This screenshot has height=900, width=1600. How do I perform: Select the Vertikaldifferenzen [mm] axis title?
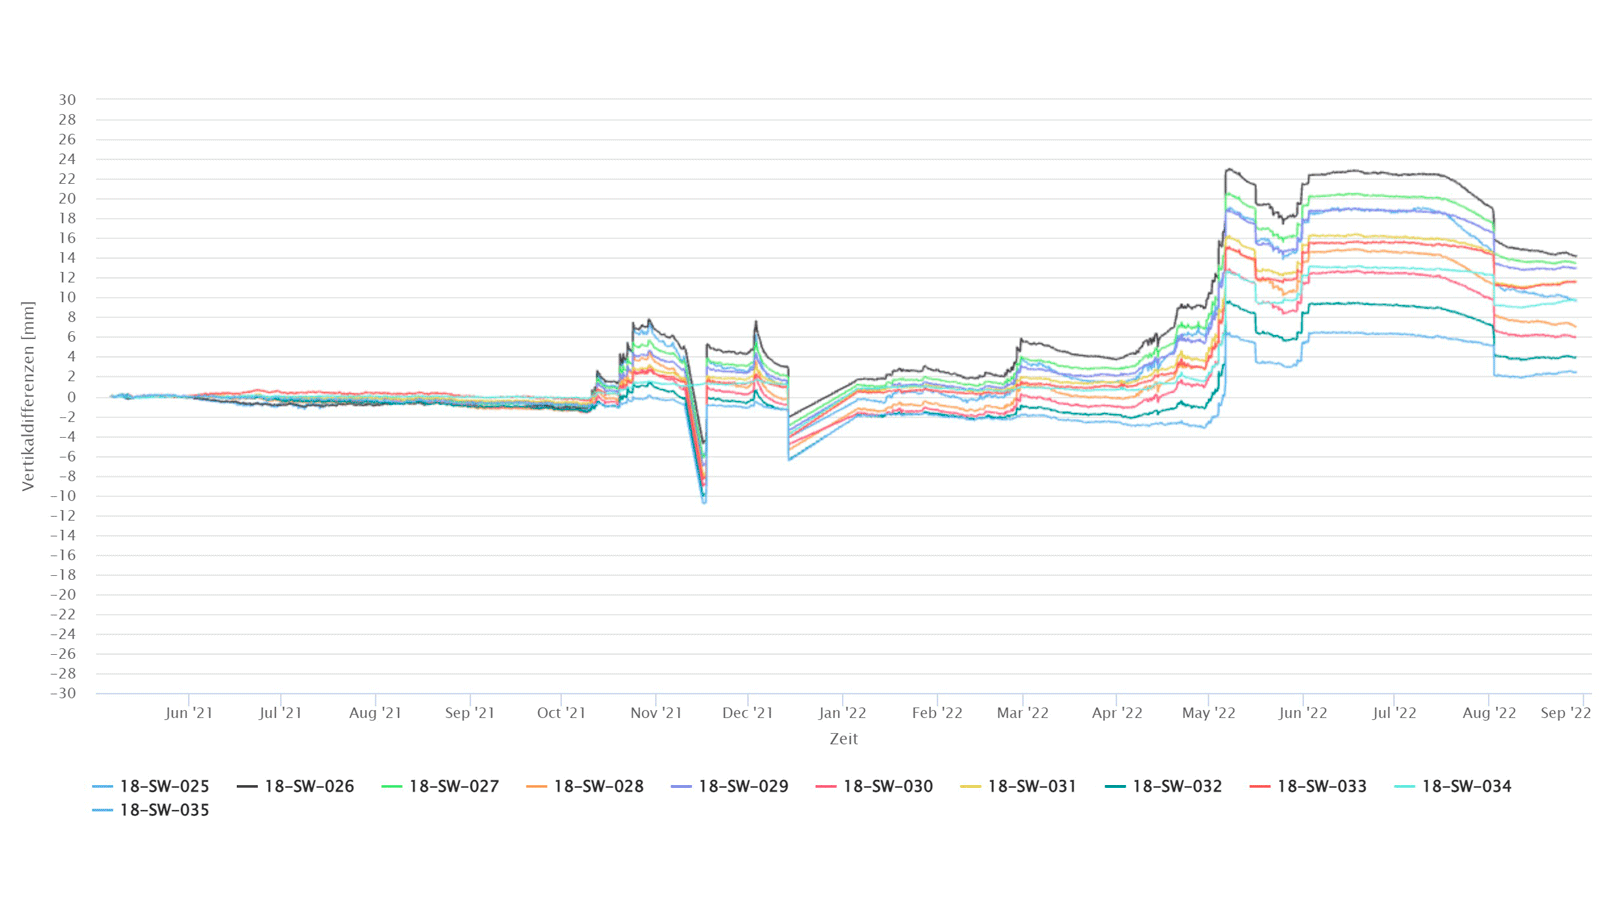point(28,396)
